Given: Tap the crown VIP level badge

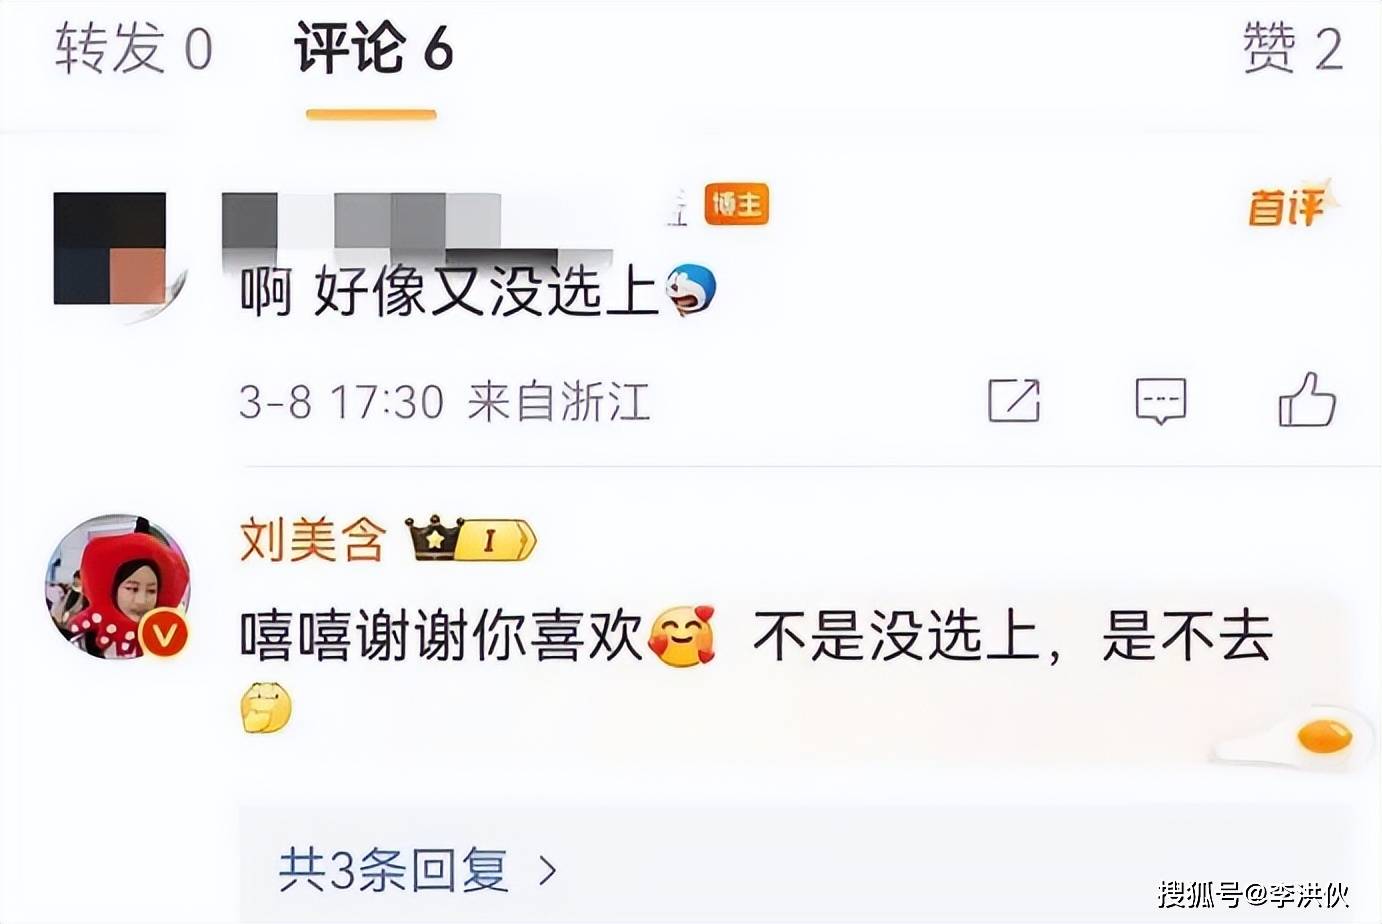Looking at the screenshot, I should coord(470,540).
